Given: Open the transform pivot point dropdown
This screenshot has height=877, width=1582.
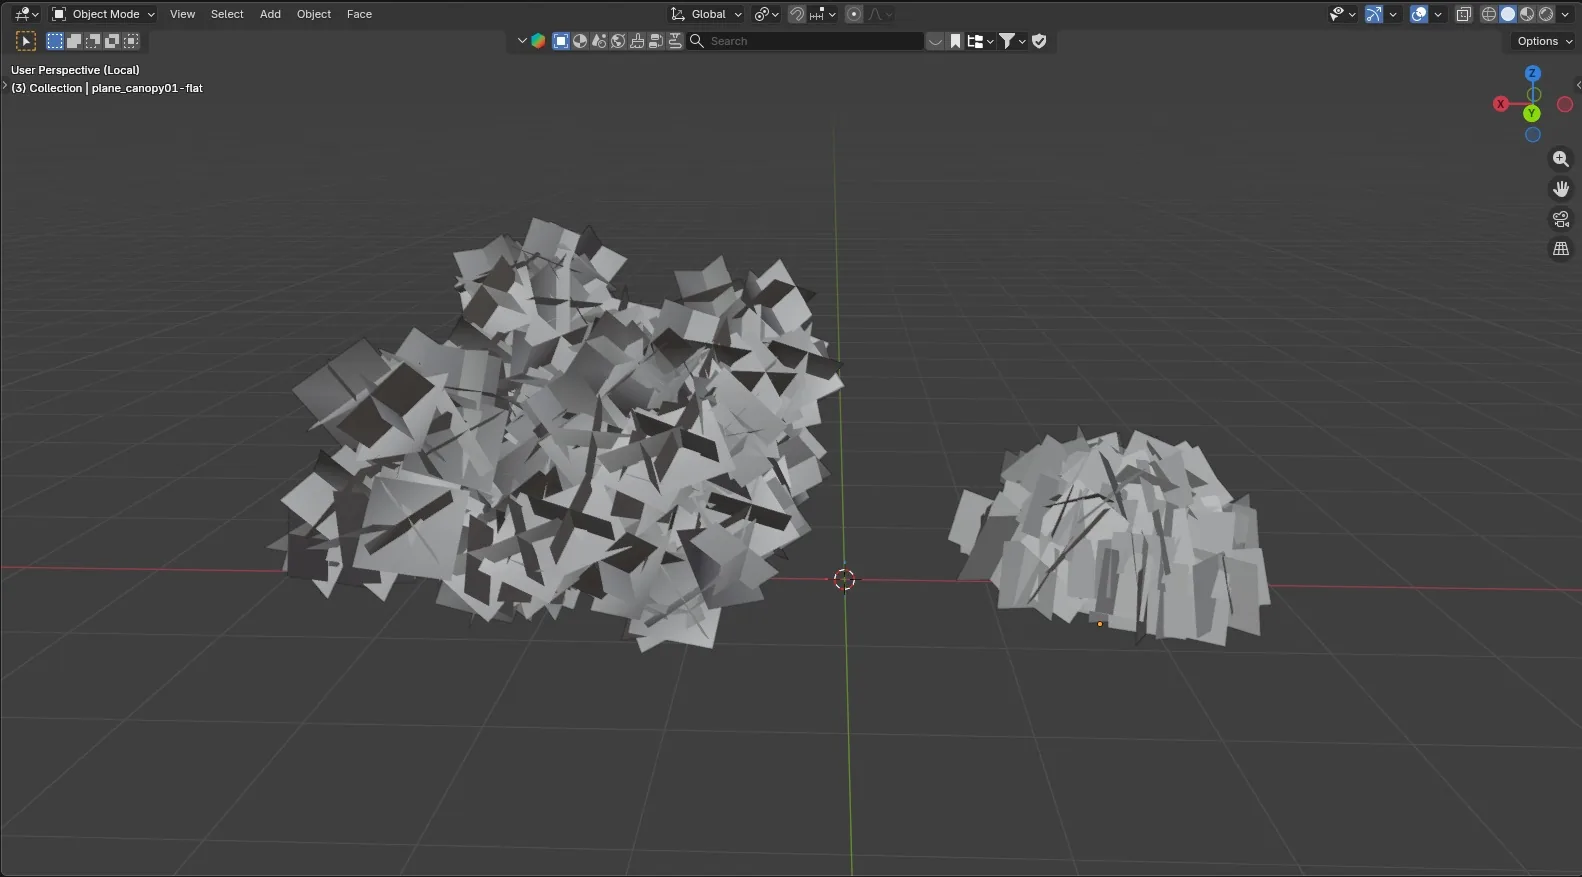Looking at the screenshot, I should (767, 14).
